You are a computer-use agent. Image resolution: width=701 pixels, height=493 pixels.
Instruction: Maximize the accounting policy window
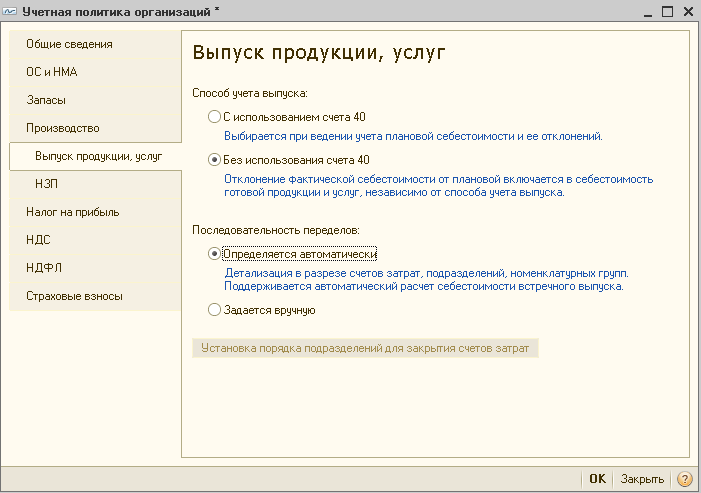tap(667, 12)
